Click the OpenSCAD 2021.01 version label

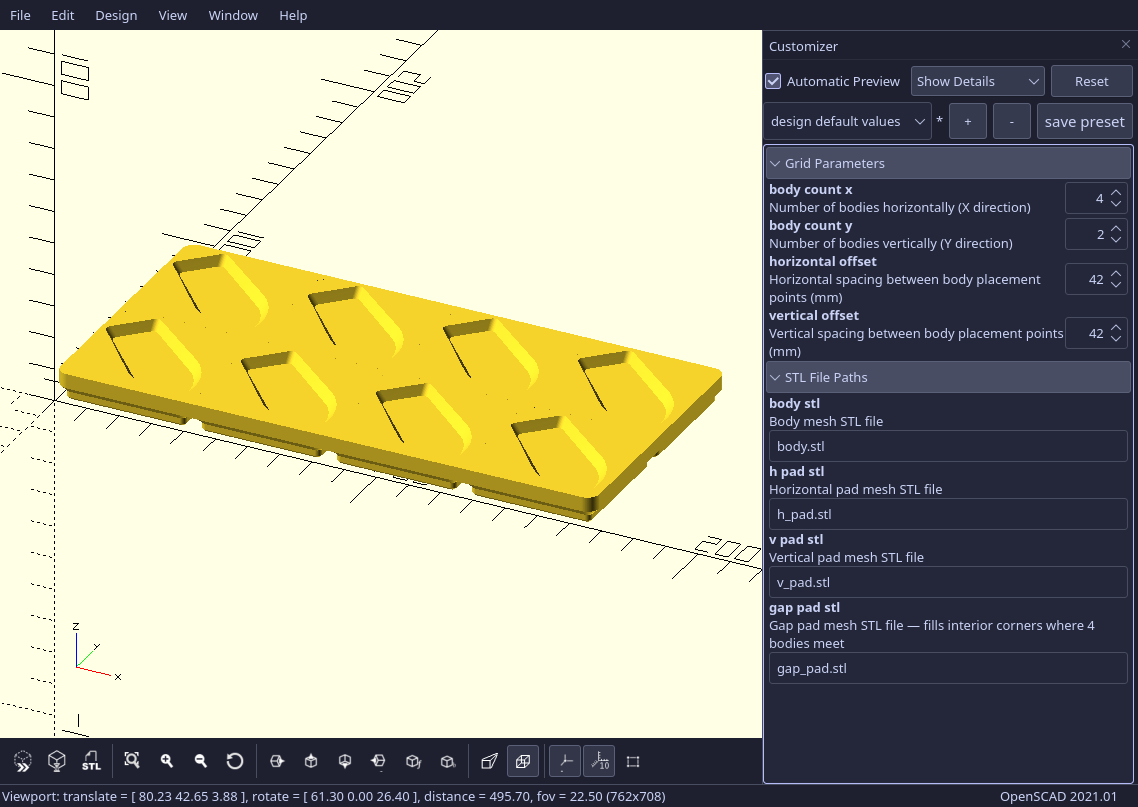point(1058,796)
